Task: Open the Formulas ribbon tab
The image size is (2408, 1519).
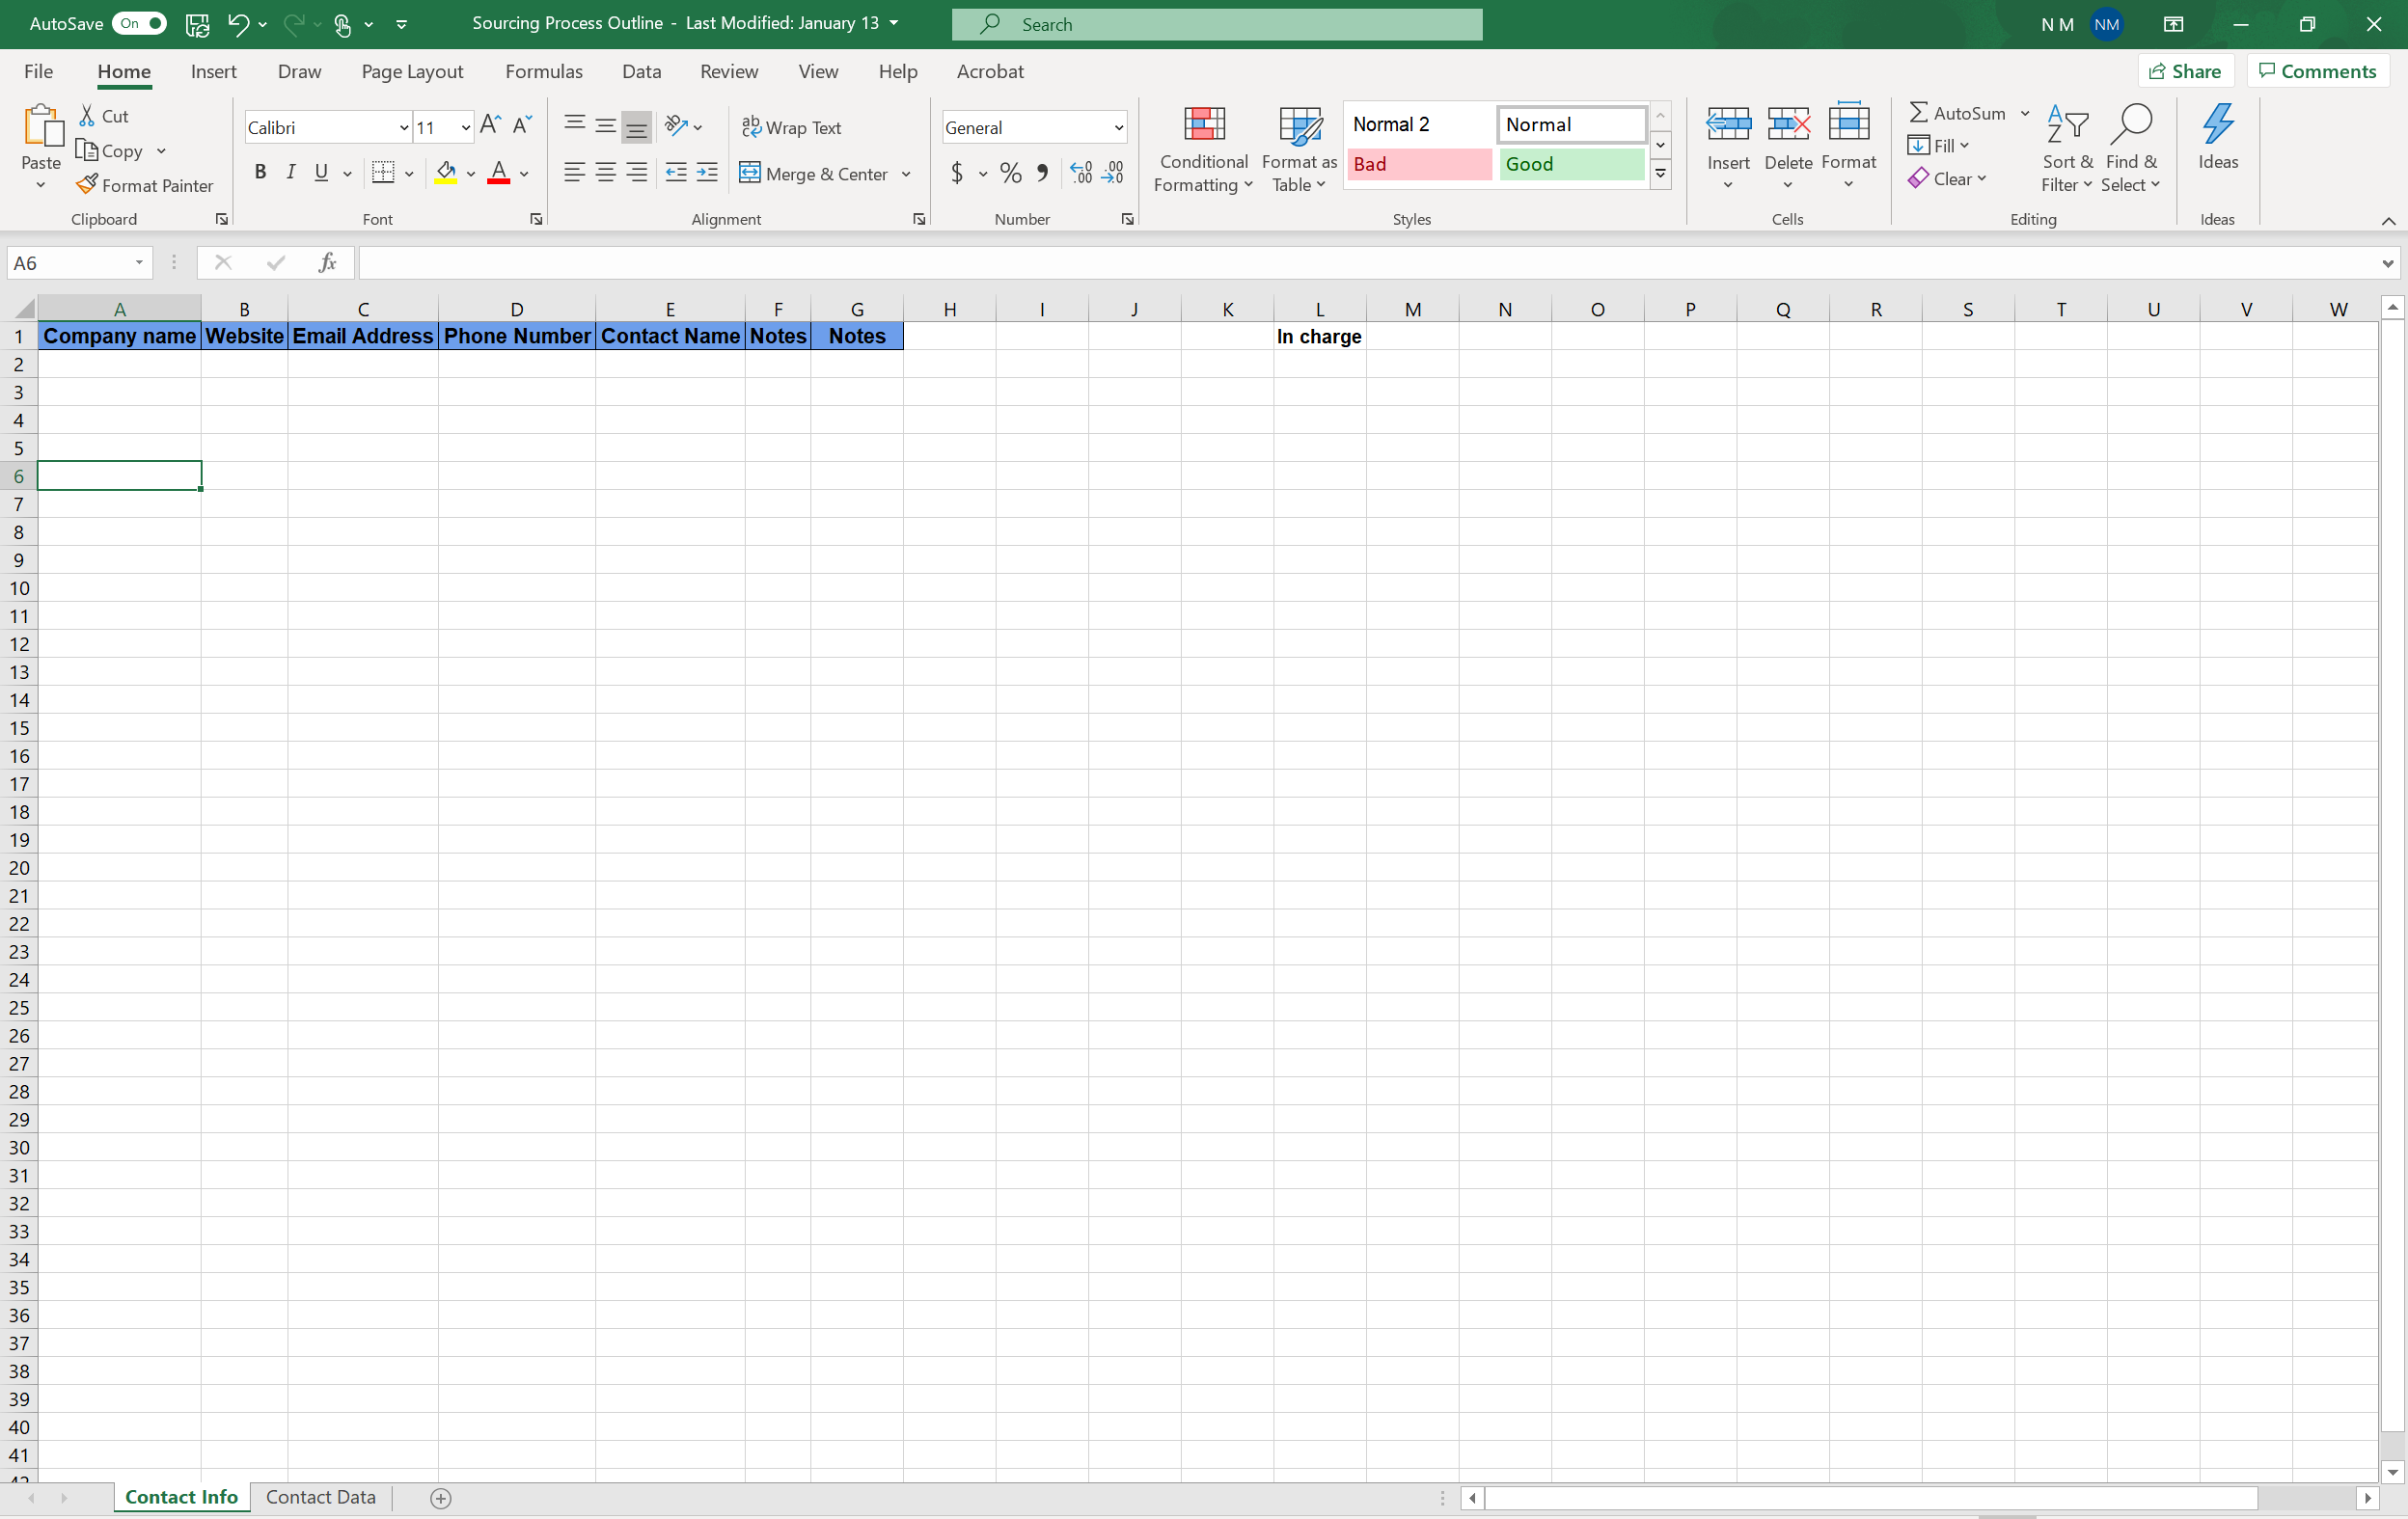Action: tap(543, 71)
